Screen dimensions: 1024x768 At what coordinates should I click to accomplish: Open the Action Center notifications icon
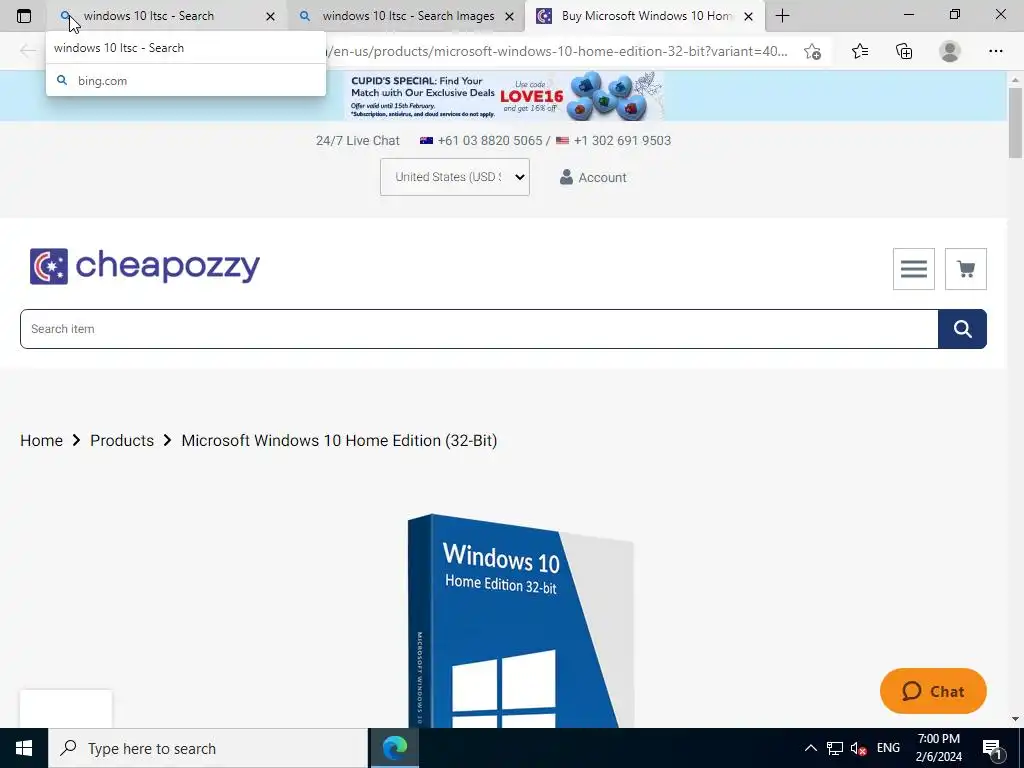click(993, 748)
